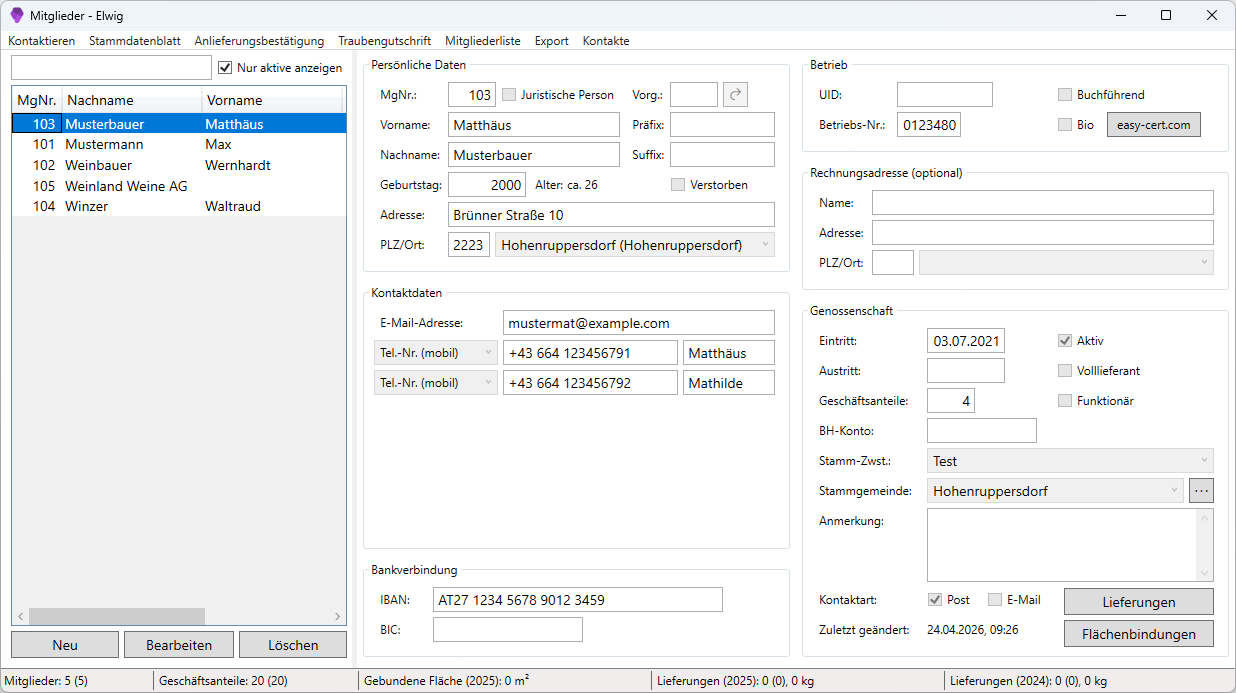Toggle the Aktiv checkbox
This screenshot has width=1236, height=693.
1065,341
